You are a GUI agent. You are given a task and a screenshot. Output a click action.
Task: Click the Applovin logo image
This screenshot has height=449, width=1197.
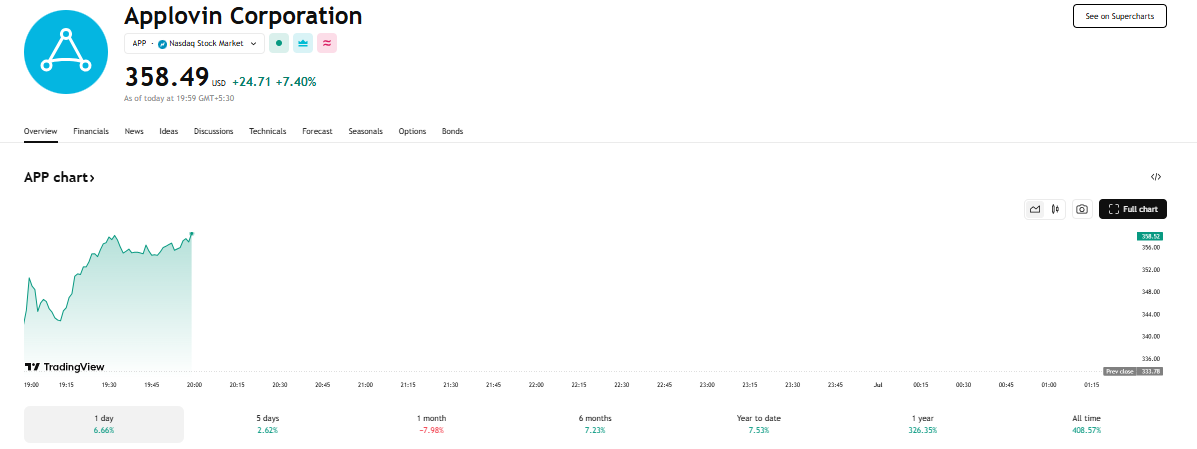click(66, 52)
